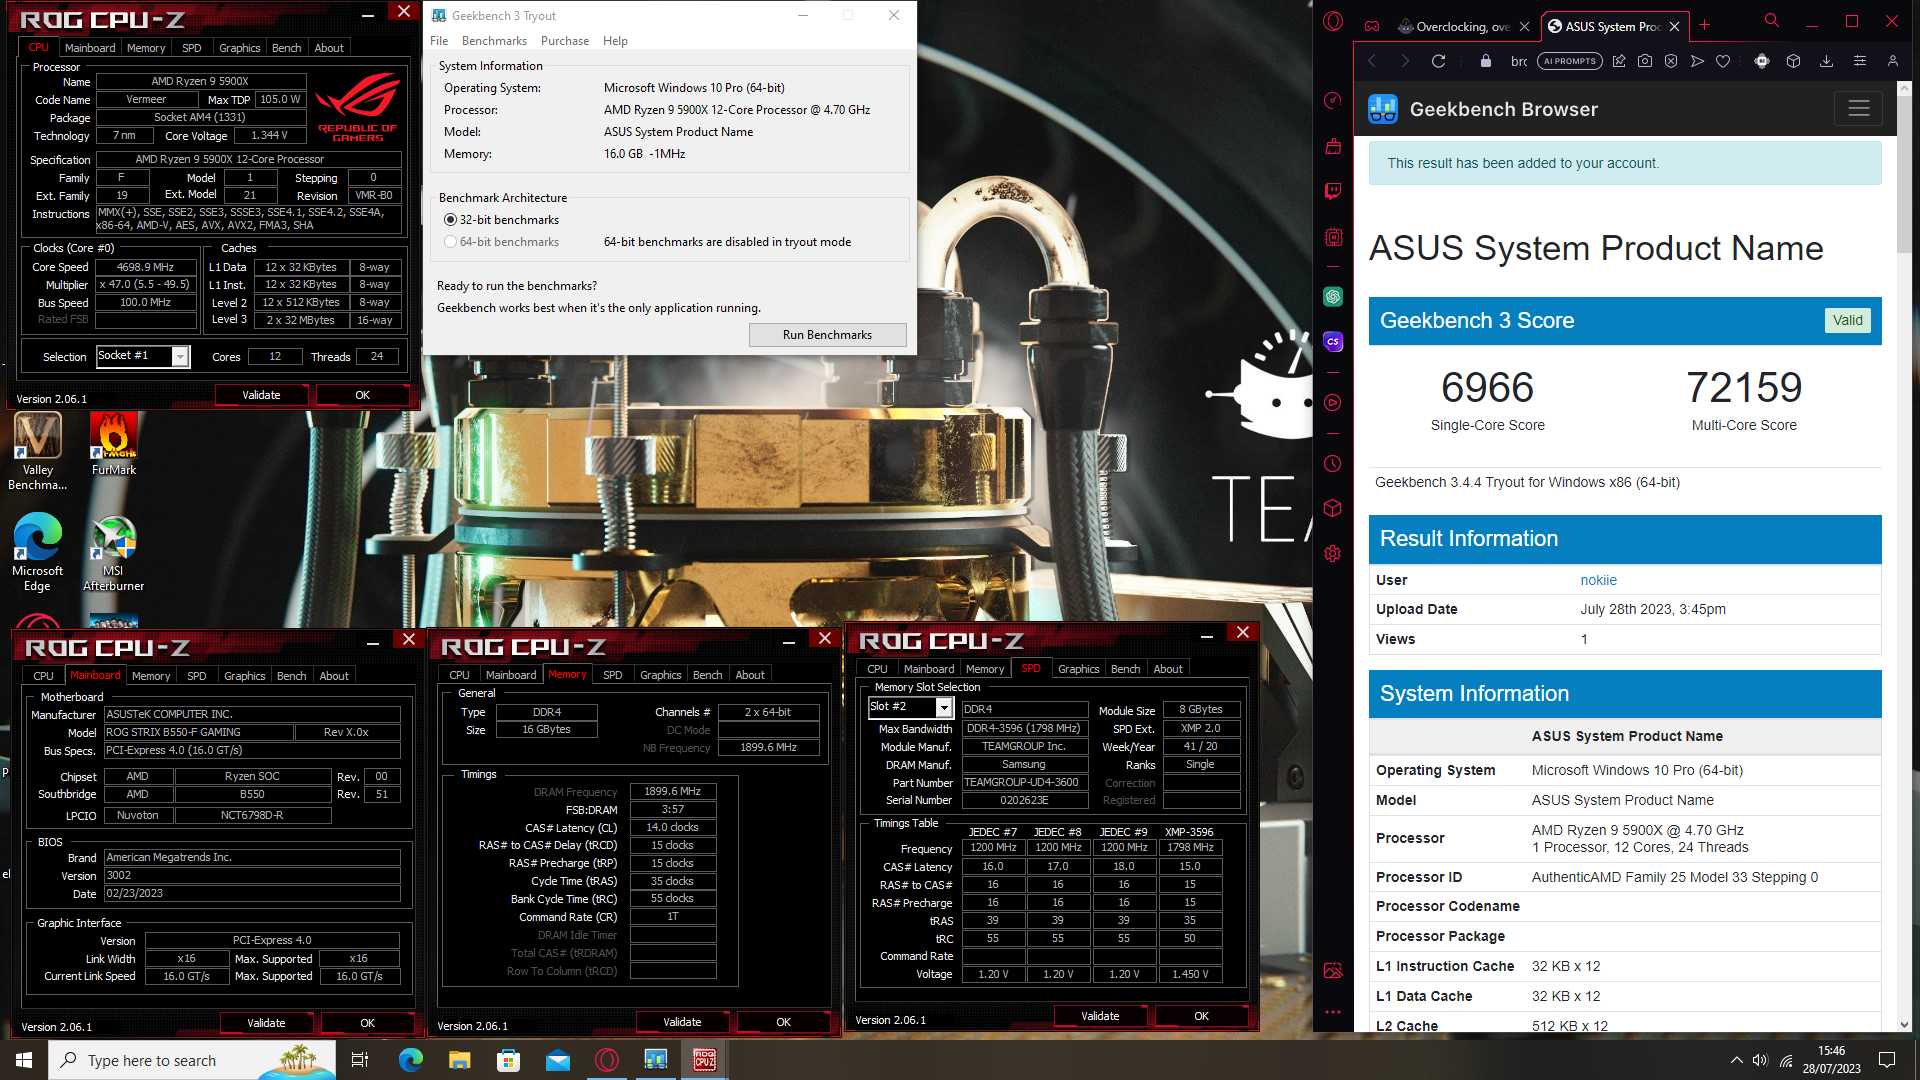The width and height of the screenshot is (1920, 1080).
Task: Open the Geekbench File menu
Action: (x=439, y=41)
